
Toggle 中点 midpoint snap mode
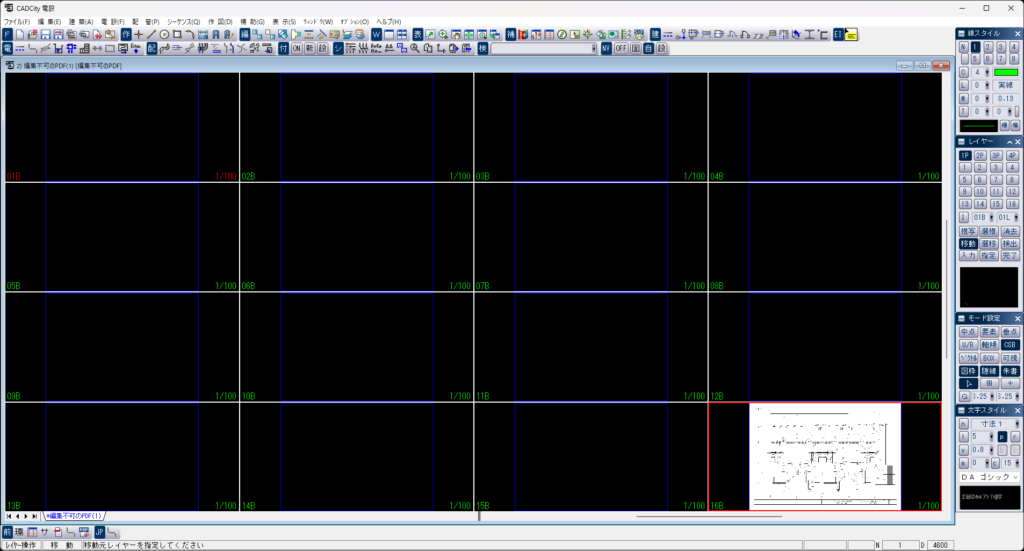968,332
